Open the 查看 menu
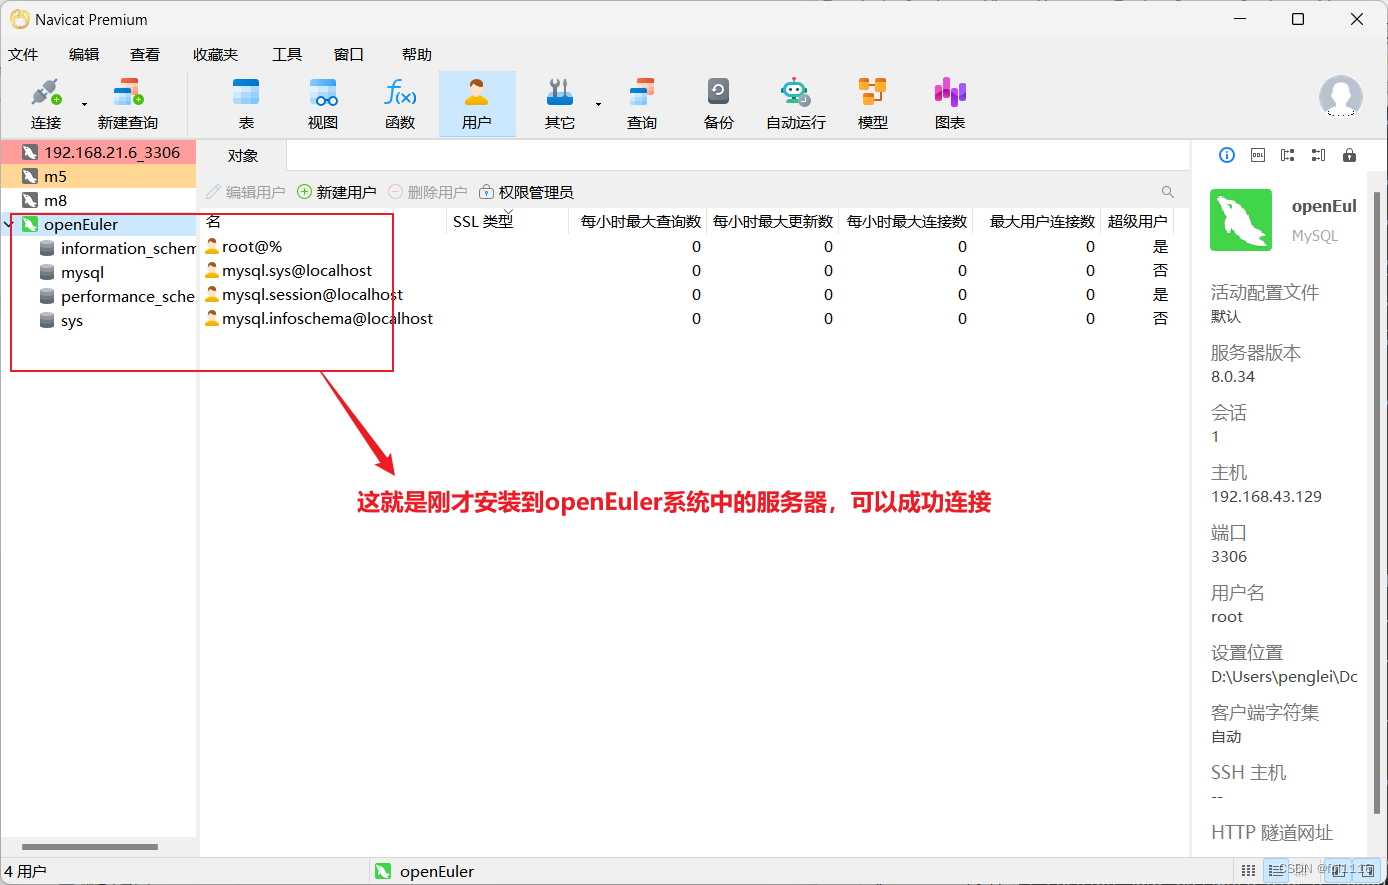This screenshot has height=885, width=1388. 145,55
